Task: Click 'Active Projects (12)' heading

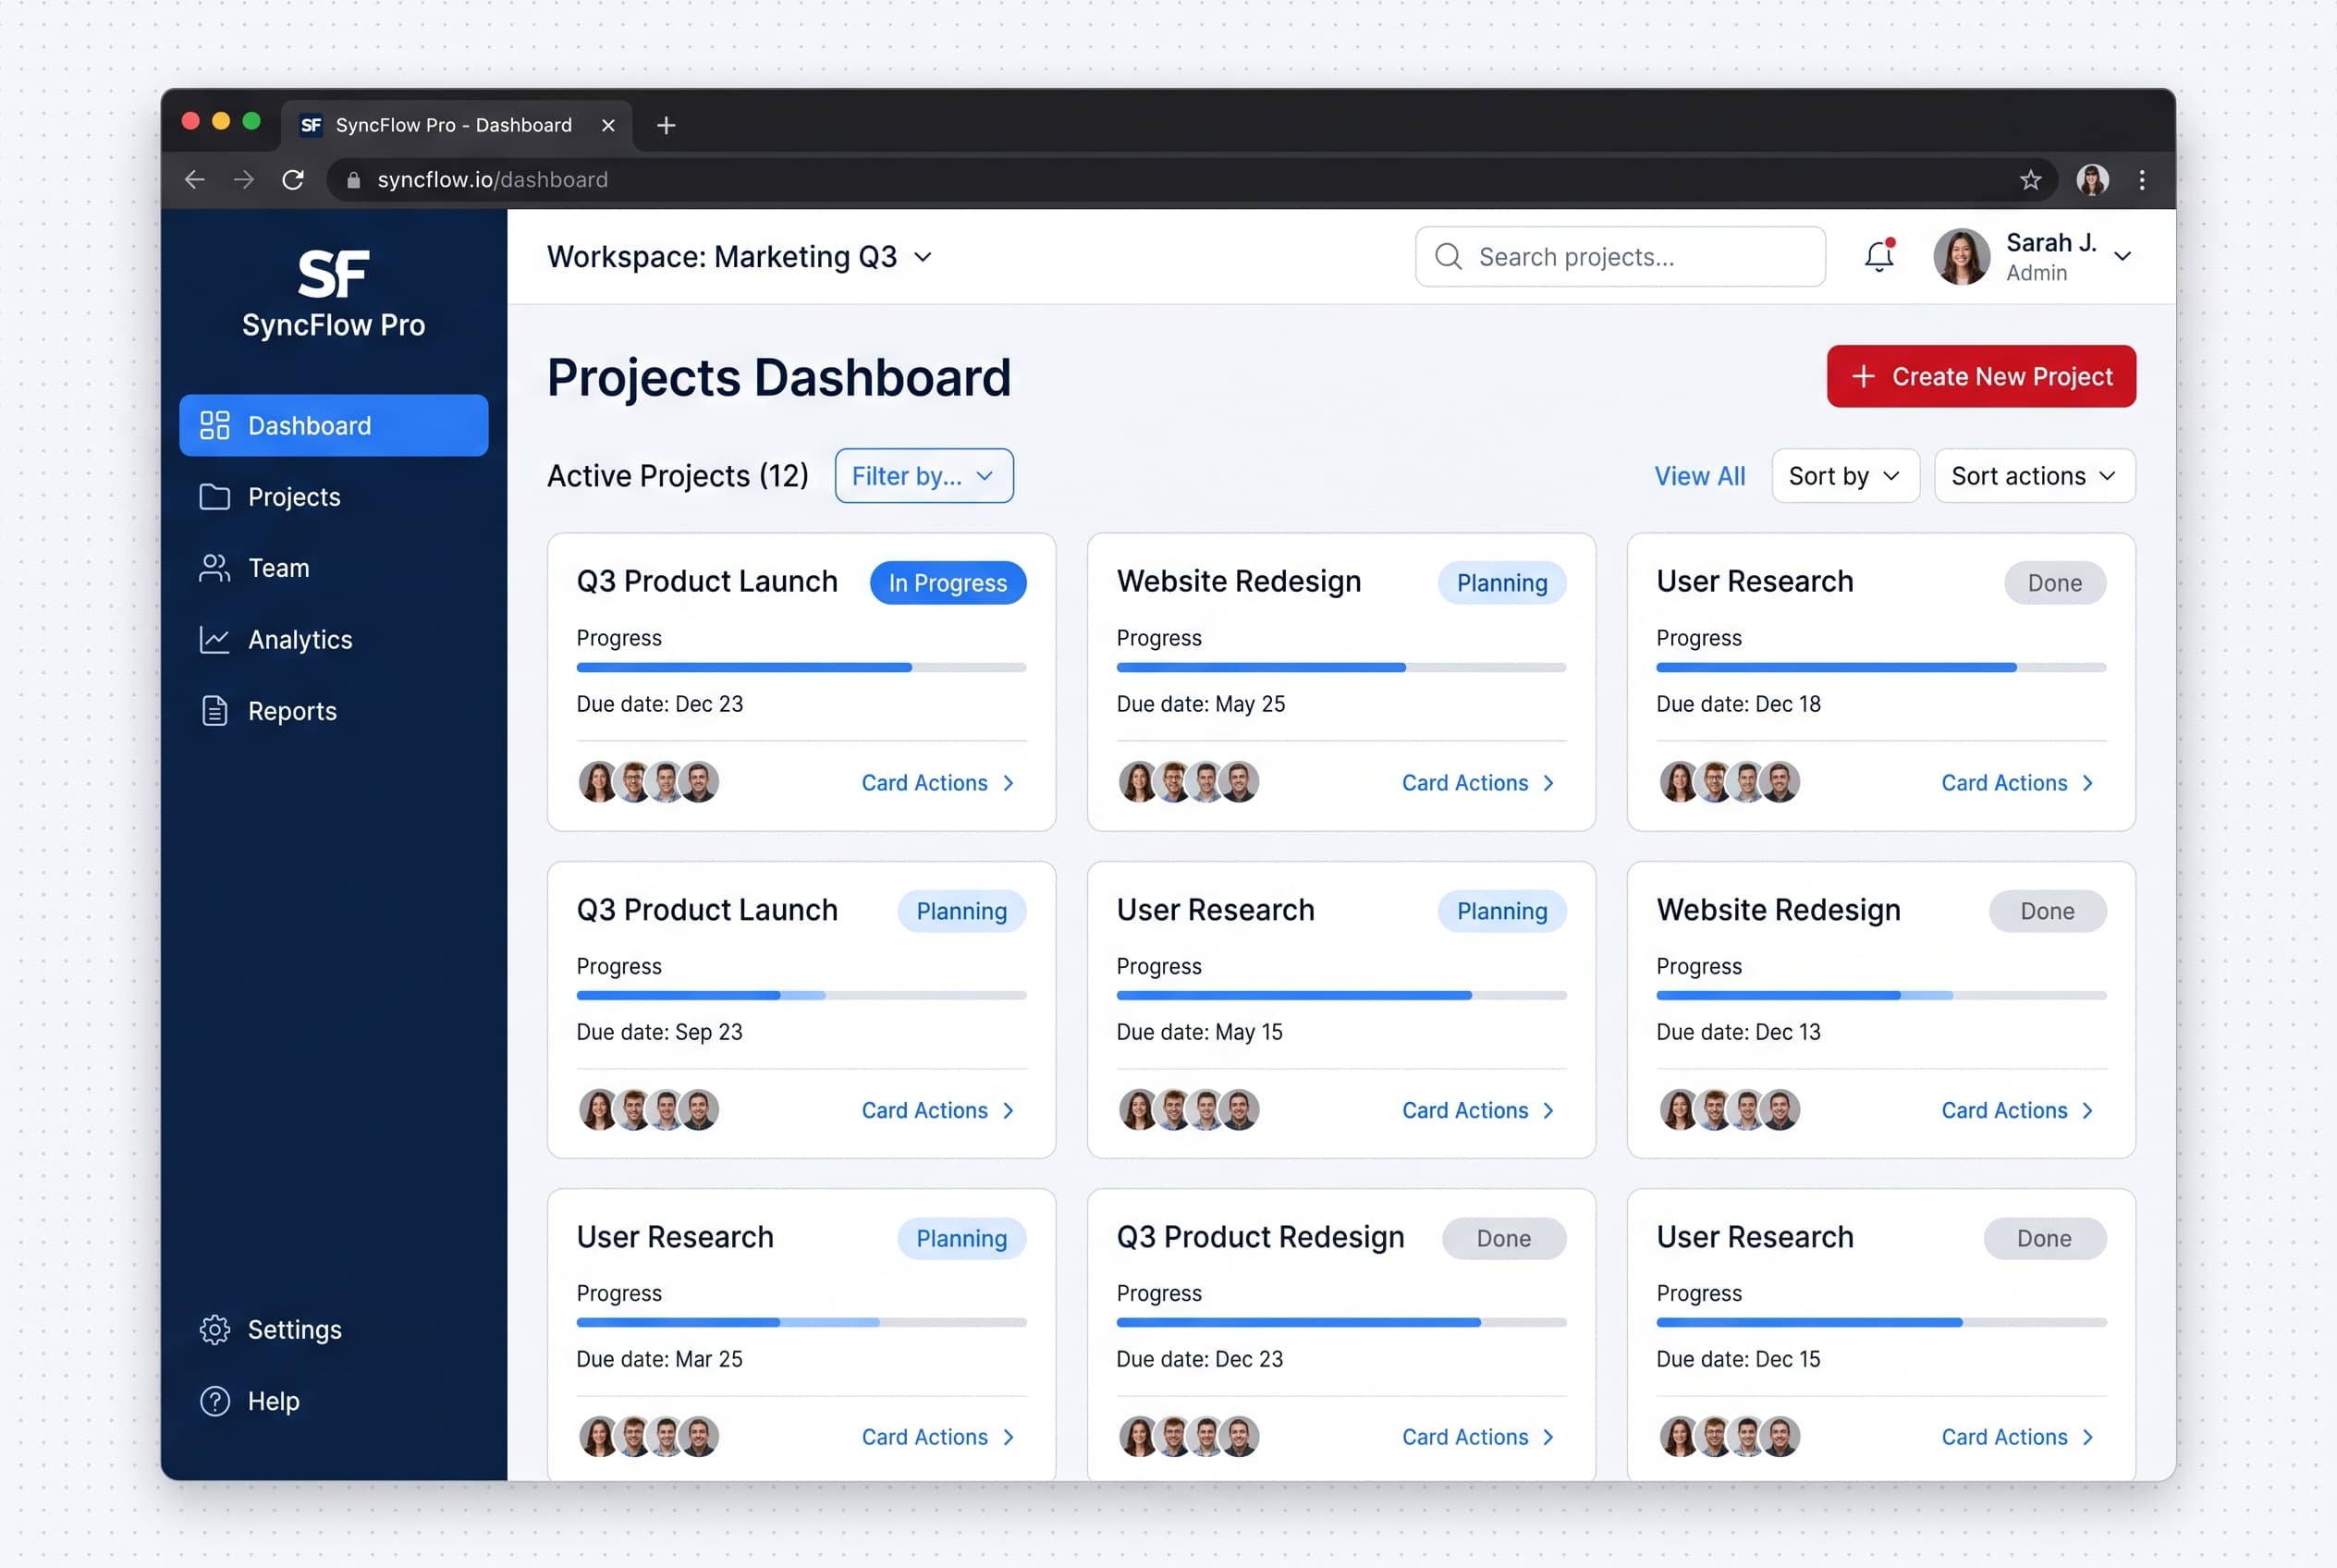Action: pyautogui.click(x=677, y=476)
